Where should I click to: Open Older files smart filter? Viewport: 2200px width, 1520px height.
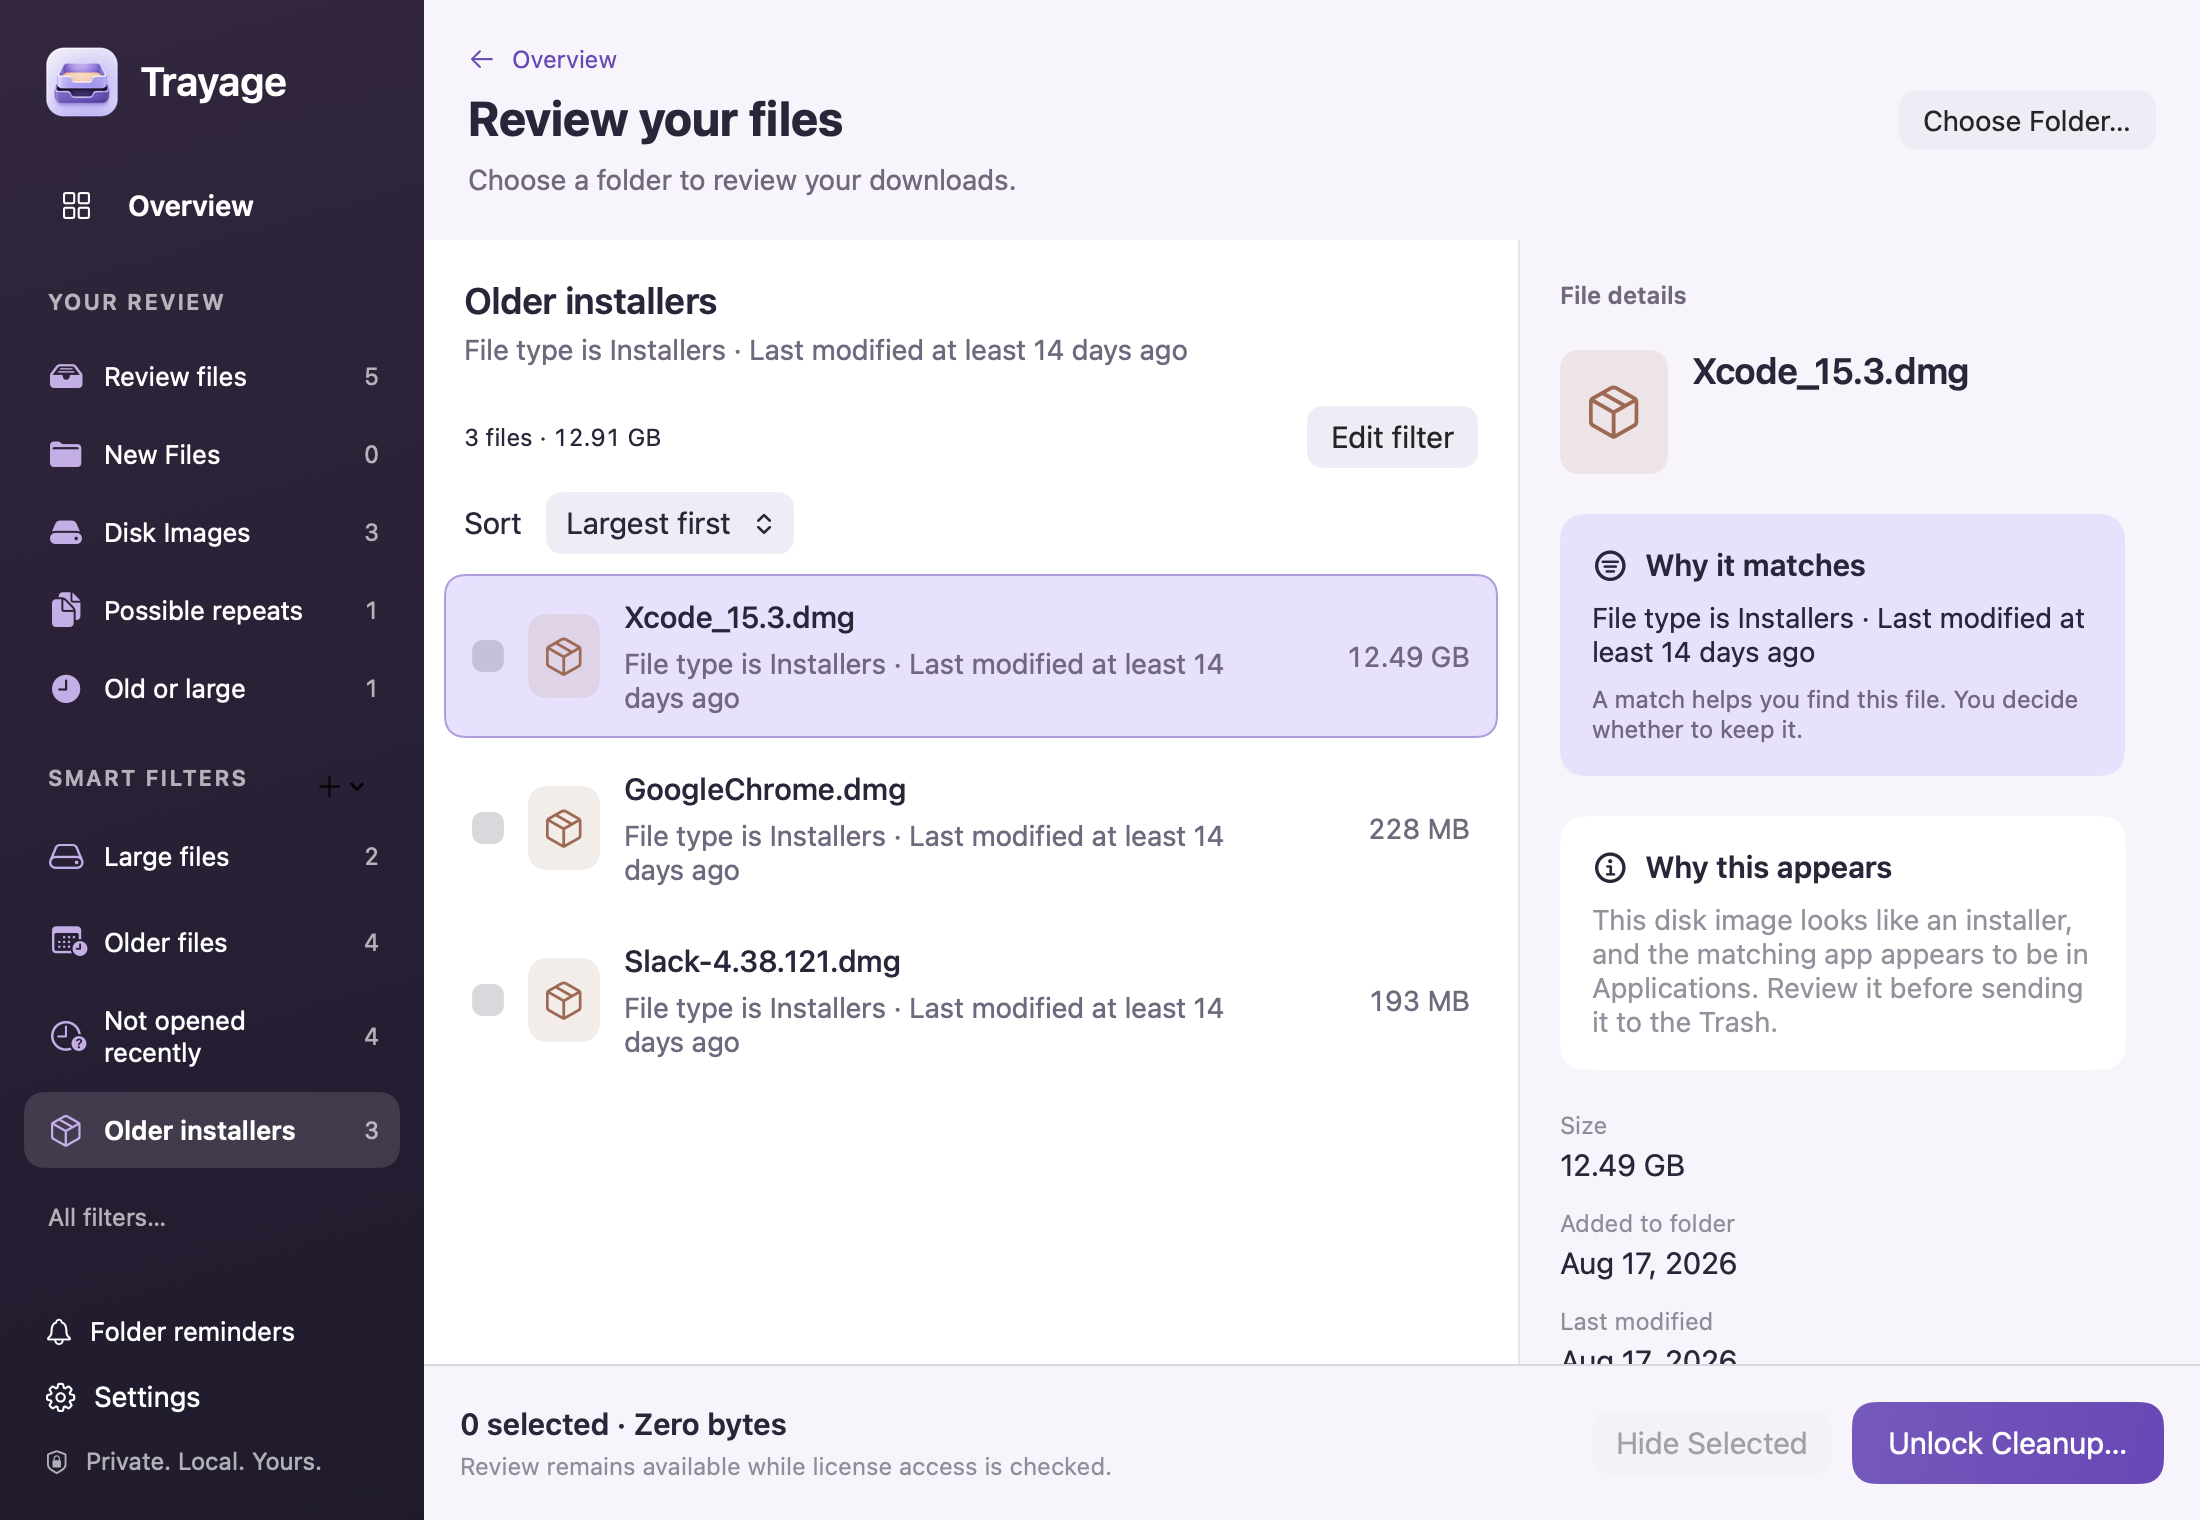coord(212,942)
